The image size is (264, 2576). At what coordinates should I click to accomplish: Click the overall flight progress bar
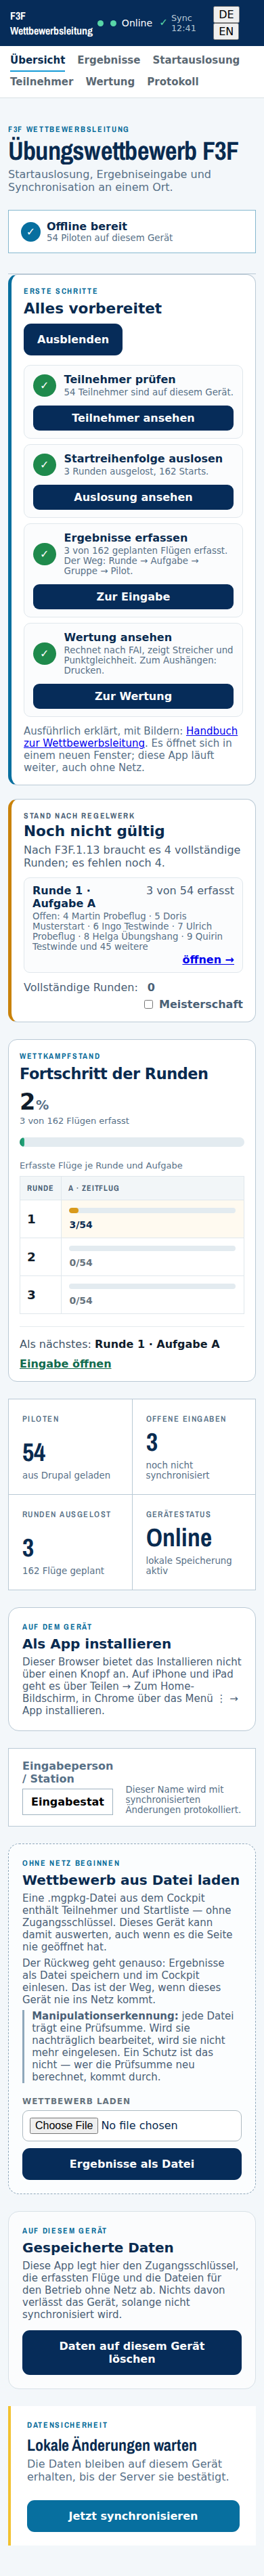[x=132, y=1141]
